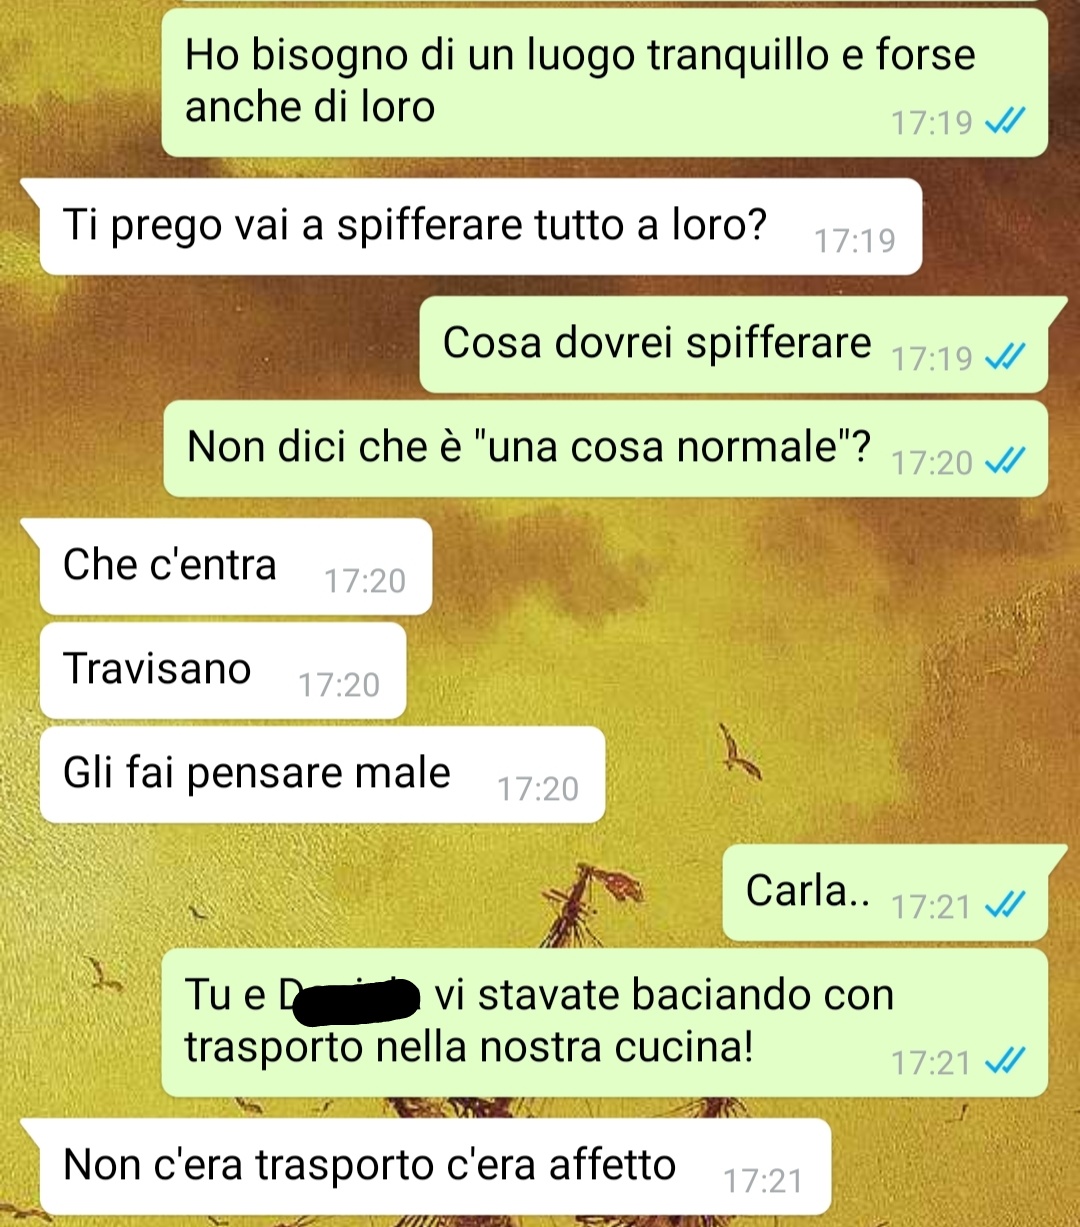Screen dimensions: 1080x1227
Task: Tap double checkmarks beside 'Cosa dovrei spifferare'
Action: pos(1004,357)
